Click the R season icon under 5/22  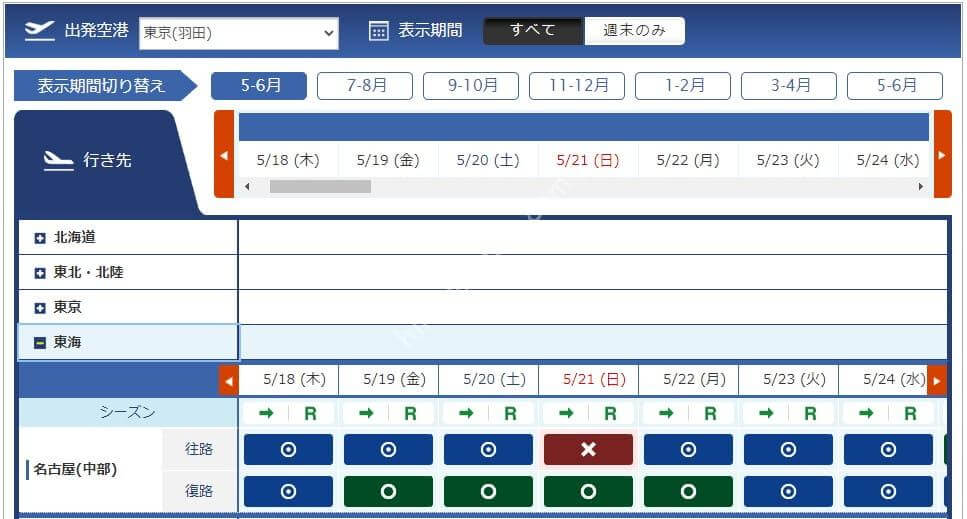[x=710, y=414]
